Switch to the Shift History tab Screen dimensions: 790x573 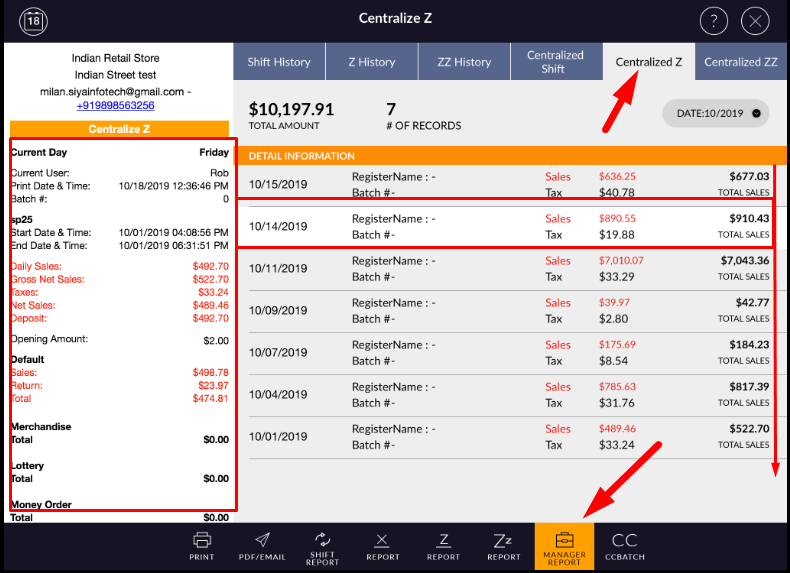tap(279, 62)
